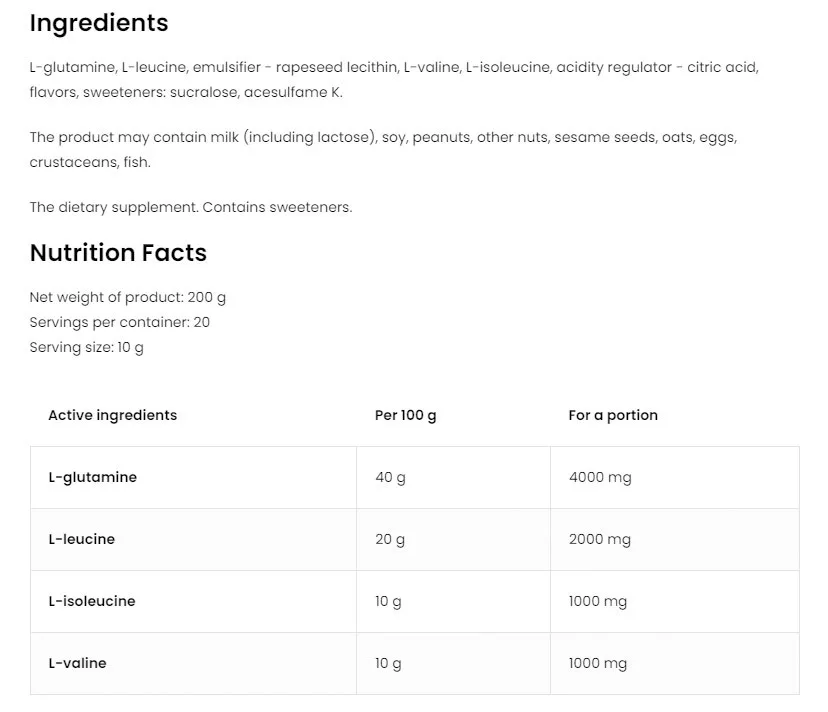
Task: Select the L-valine row label
Action: tap(77, 663)
